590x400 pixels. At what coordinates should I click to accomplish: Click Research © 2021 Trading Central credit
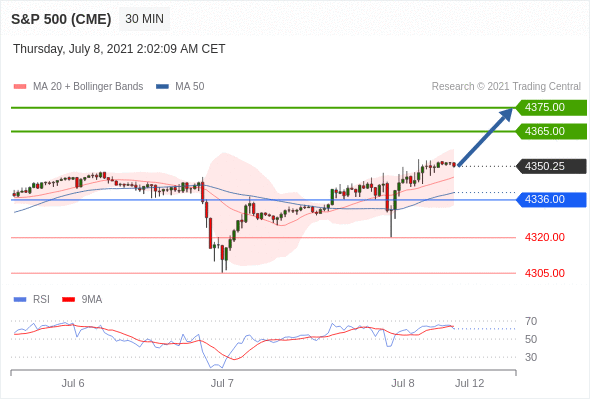506,87
